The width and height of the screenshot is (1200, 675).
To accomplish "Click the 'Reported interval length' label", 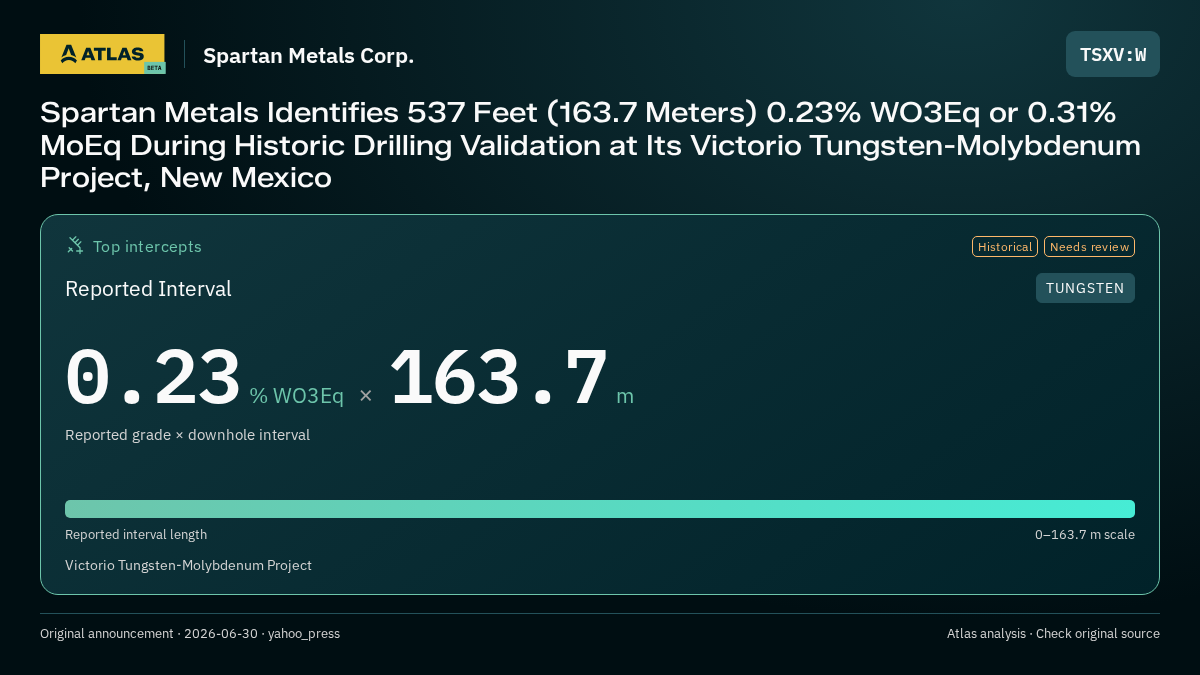I will point(136,535).
